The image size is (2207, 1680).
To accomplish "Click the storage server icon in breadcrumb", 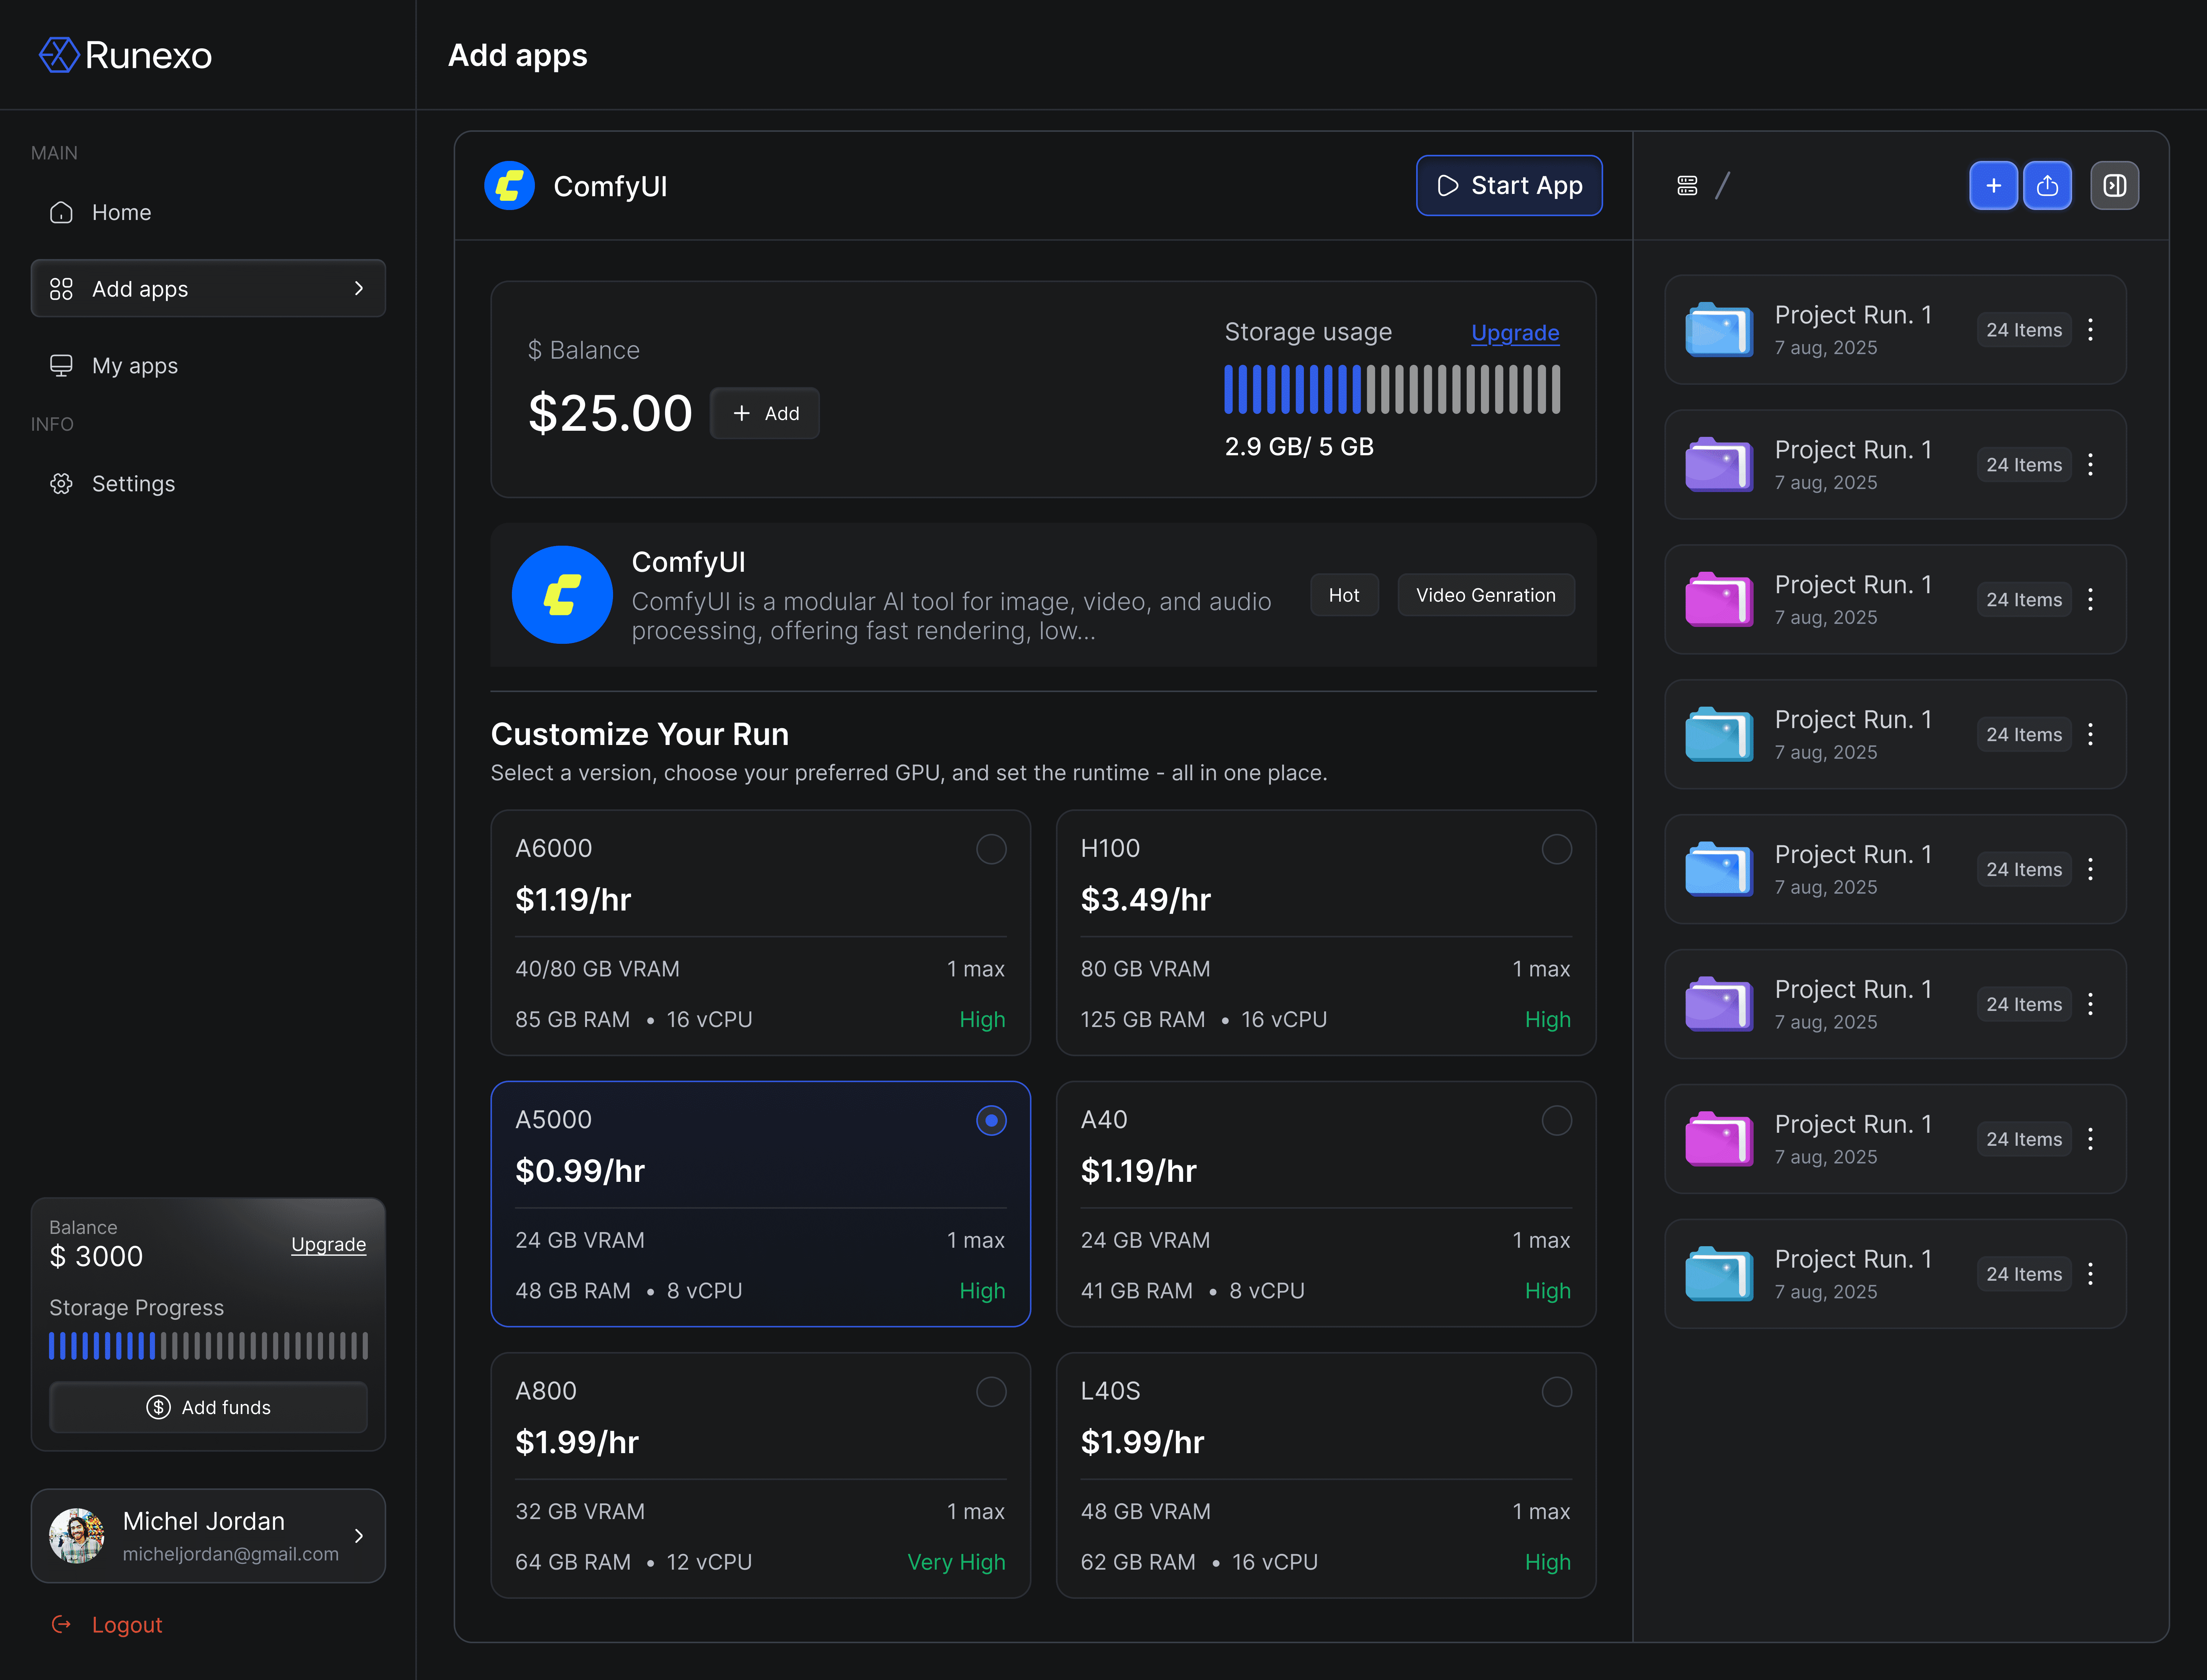I will 1687,186.
